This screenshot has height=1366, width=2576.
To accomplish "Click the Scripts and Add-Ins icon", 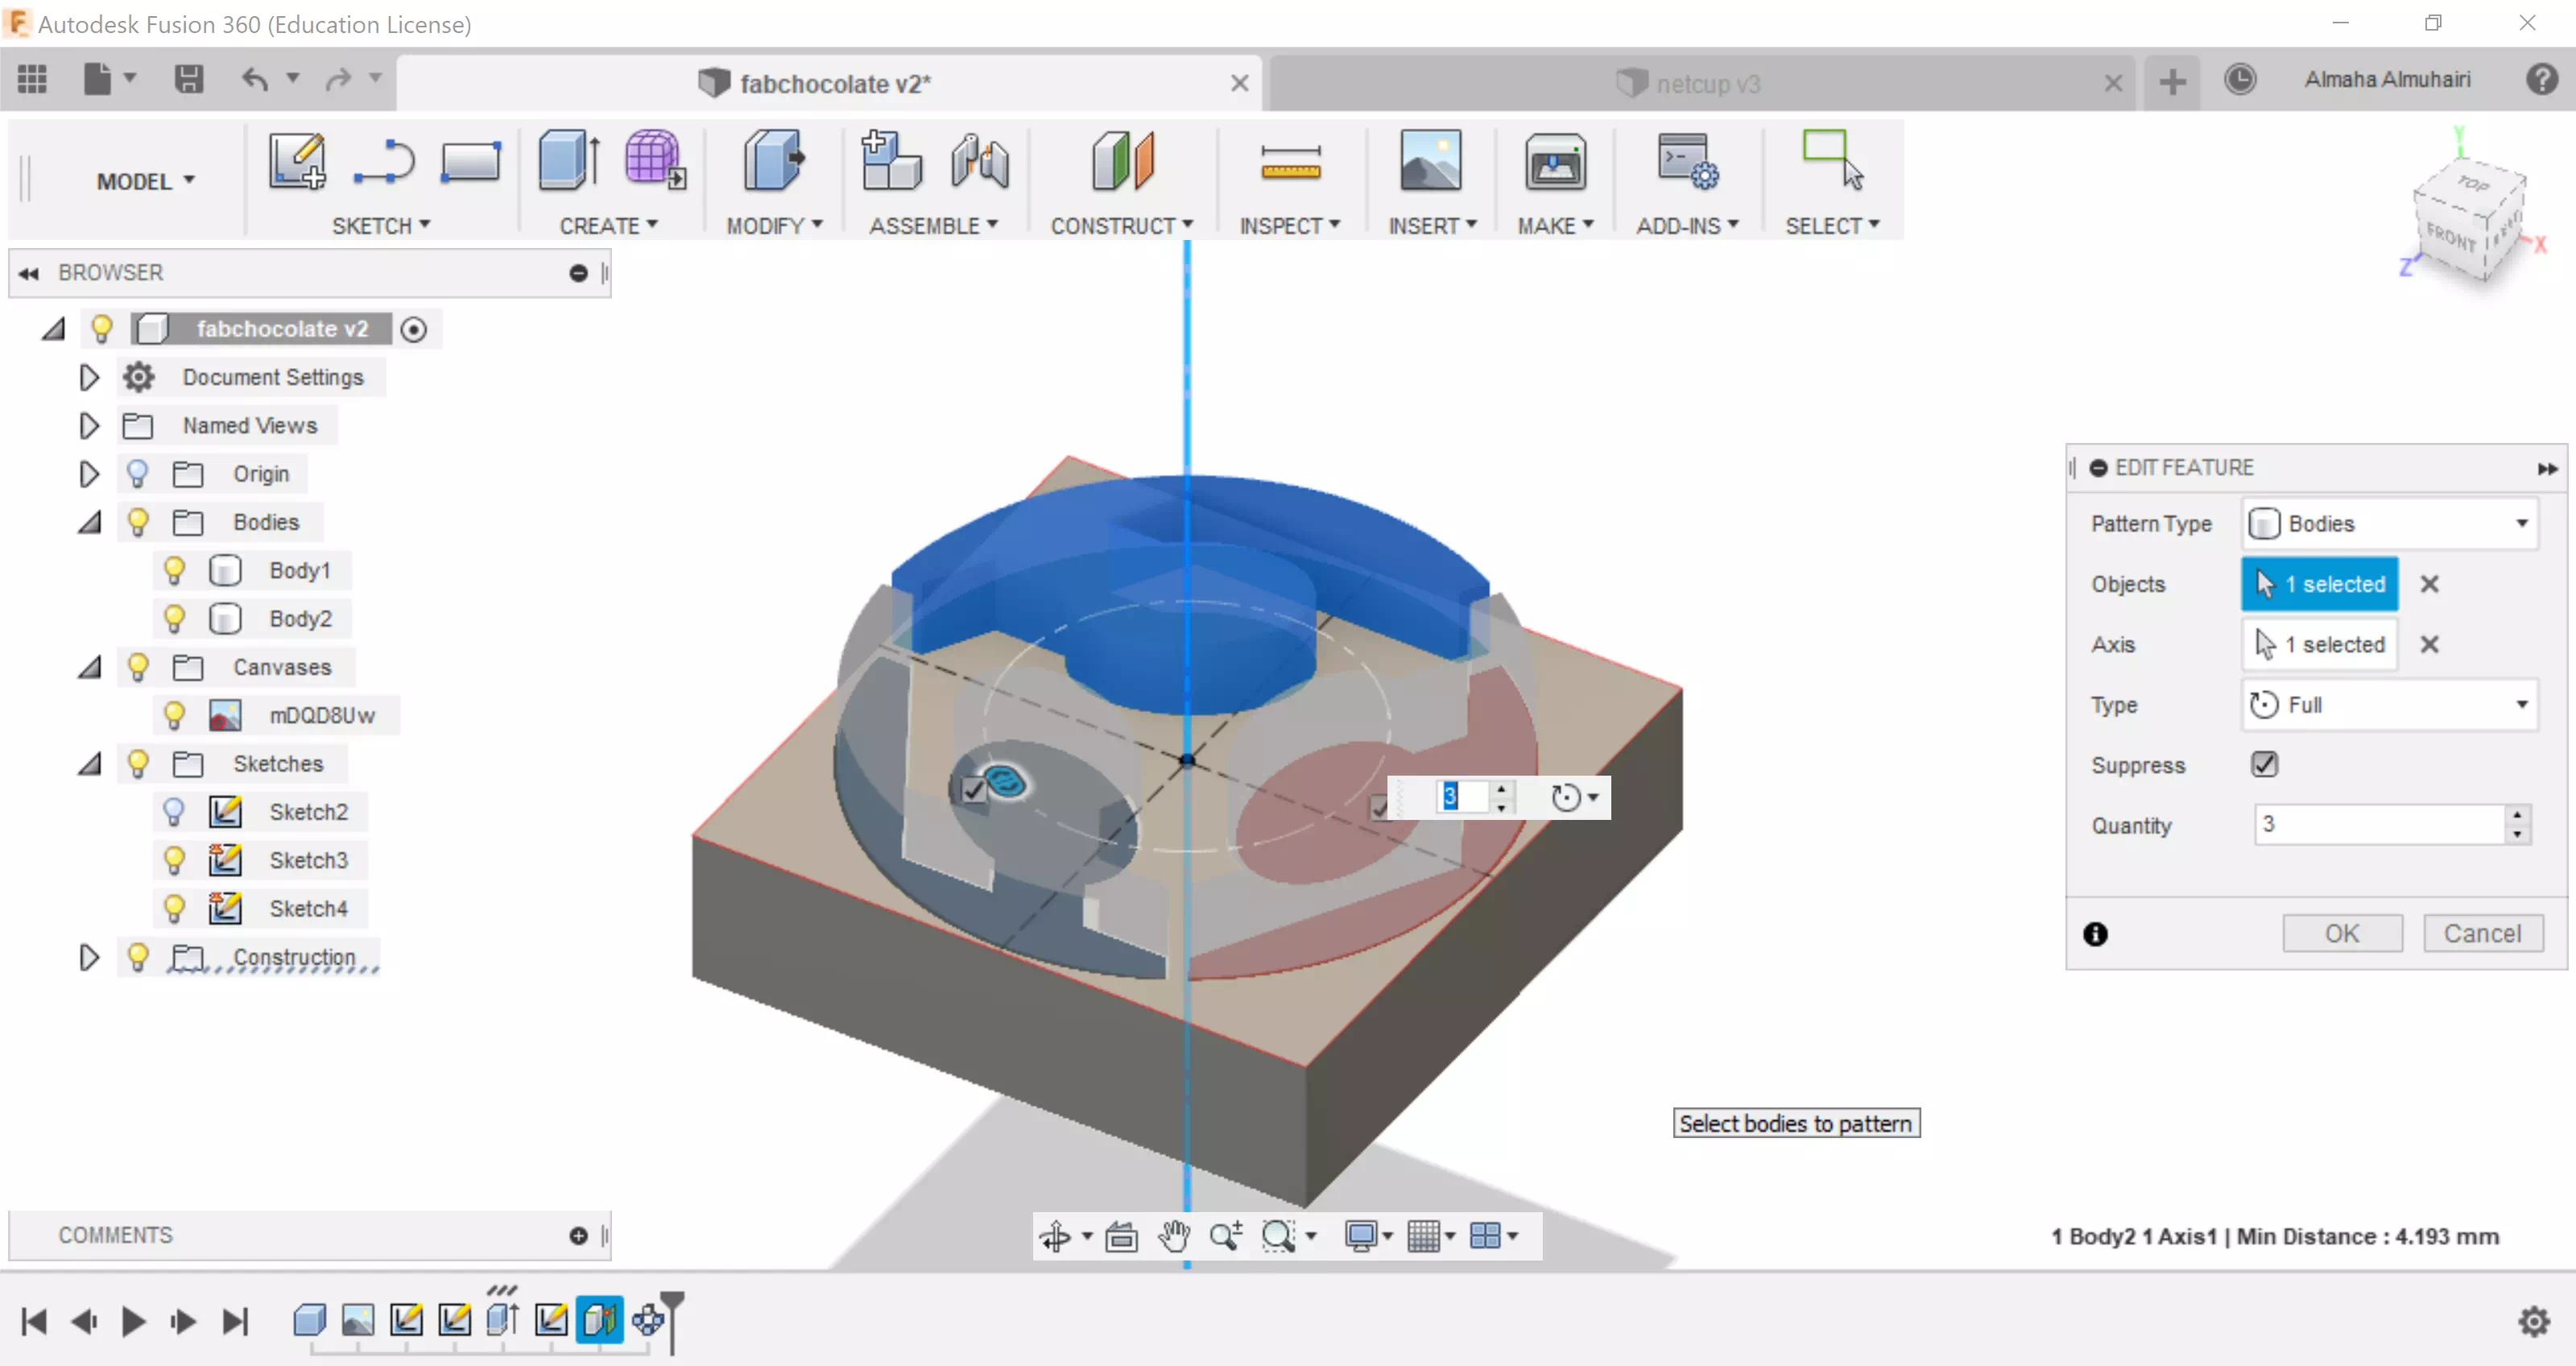I will click(1687, 163).
